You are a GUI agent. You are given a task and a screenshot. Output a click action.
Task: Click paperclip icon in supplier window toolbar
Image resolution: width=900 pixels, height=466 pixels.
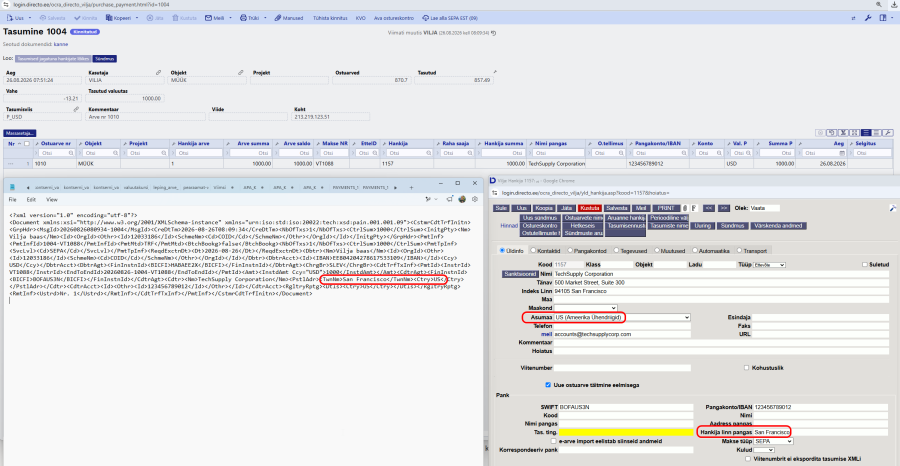(x=684, y=208)
